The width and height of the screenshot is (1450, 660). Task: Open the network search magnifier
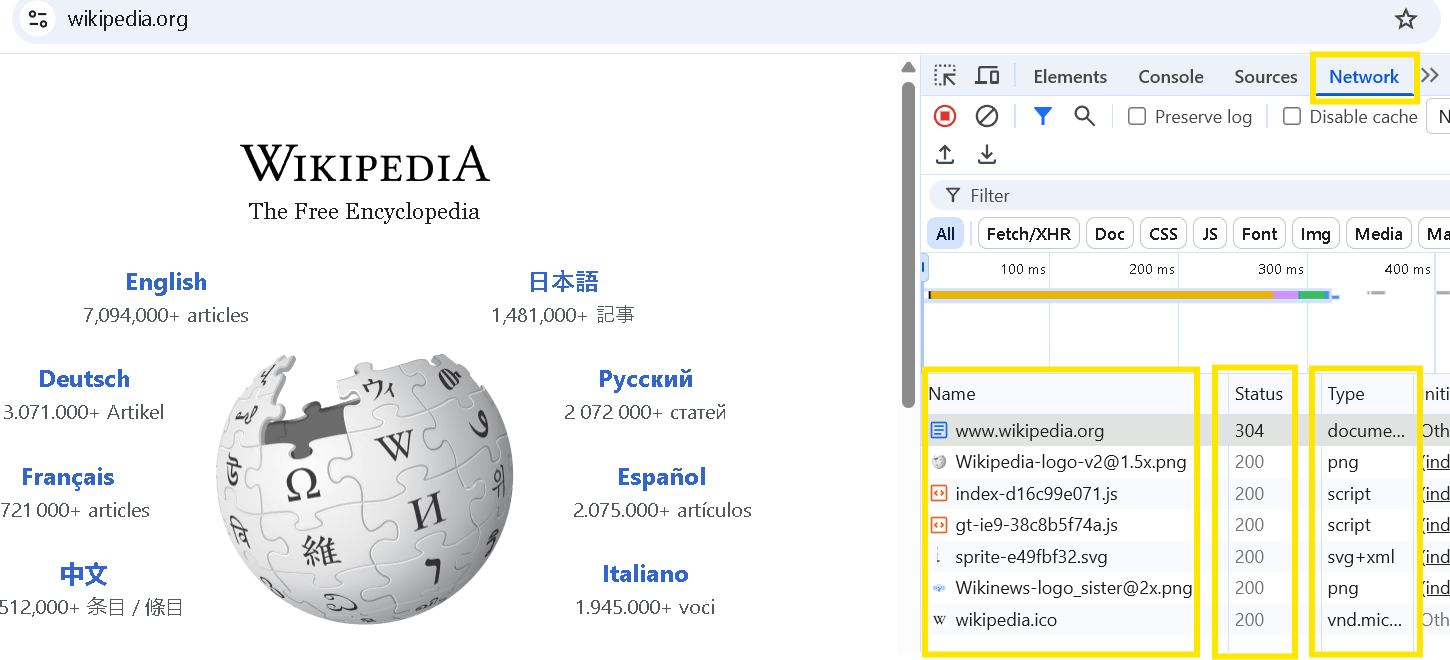pos(1085,116)
